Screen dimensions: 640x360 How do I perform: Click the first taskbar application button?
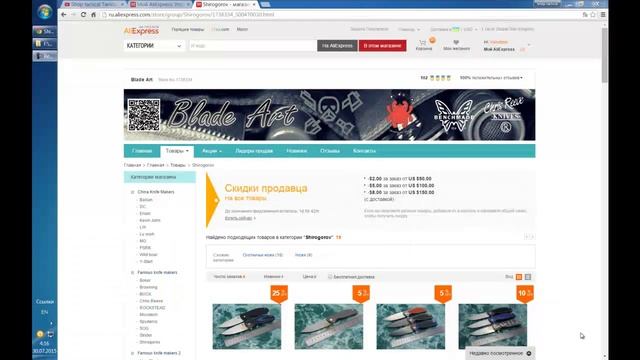(45, 31)
